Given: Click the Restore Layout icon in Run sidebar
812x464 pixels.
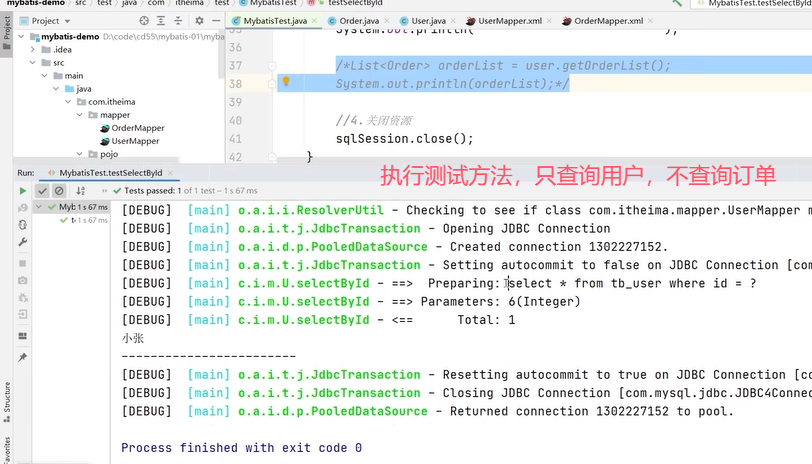Looking at the screenshot, I should pyautogui.click(x=22, y=336).
